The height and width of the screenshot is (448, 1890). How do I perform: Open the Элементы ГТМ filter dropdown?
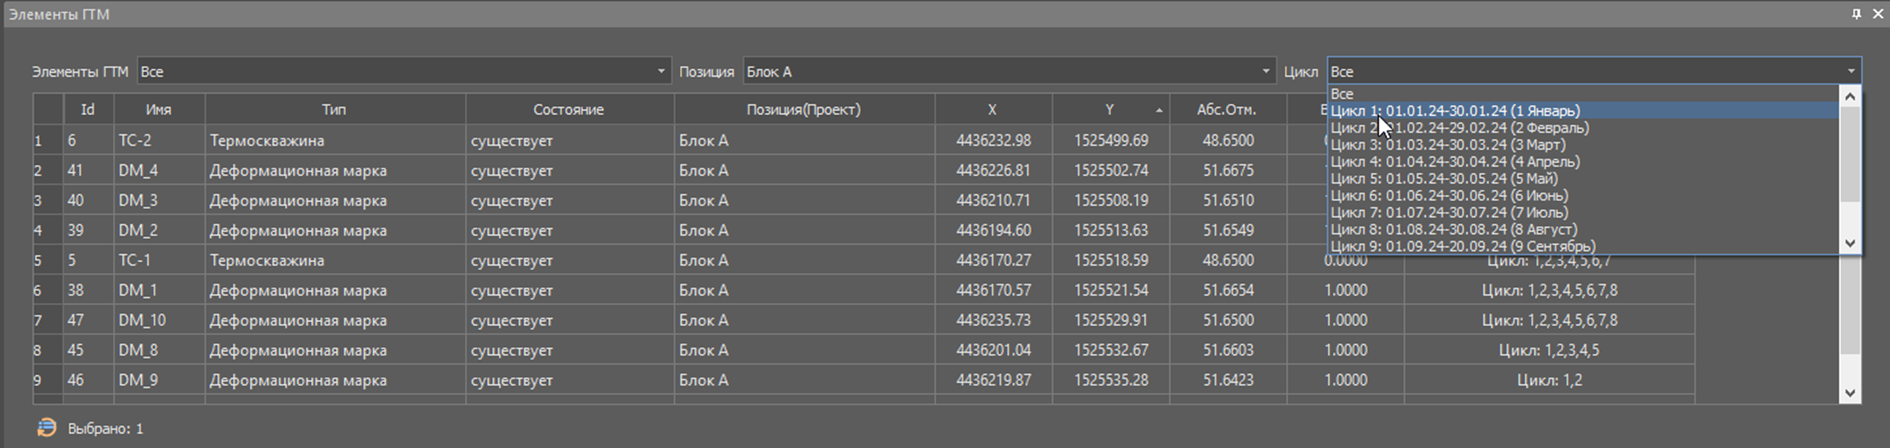coord(661,72)
